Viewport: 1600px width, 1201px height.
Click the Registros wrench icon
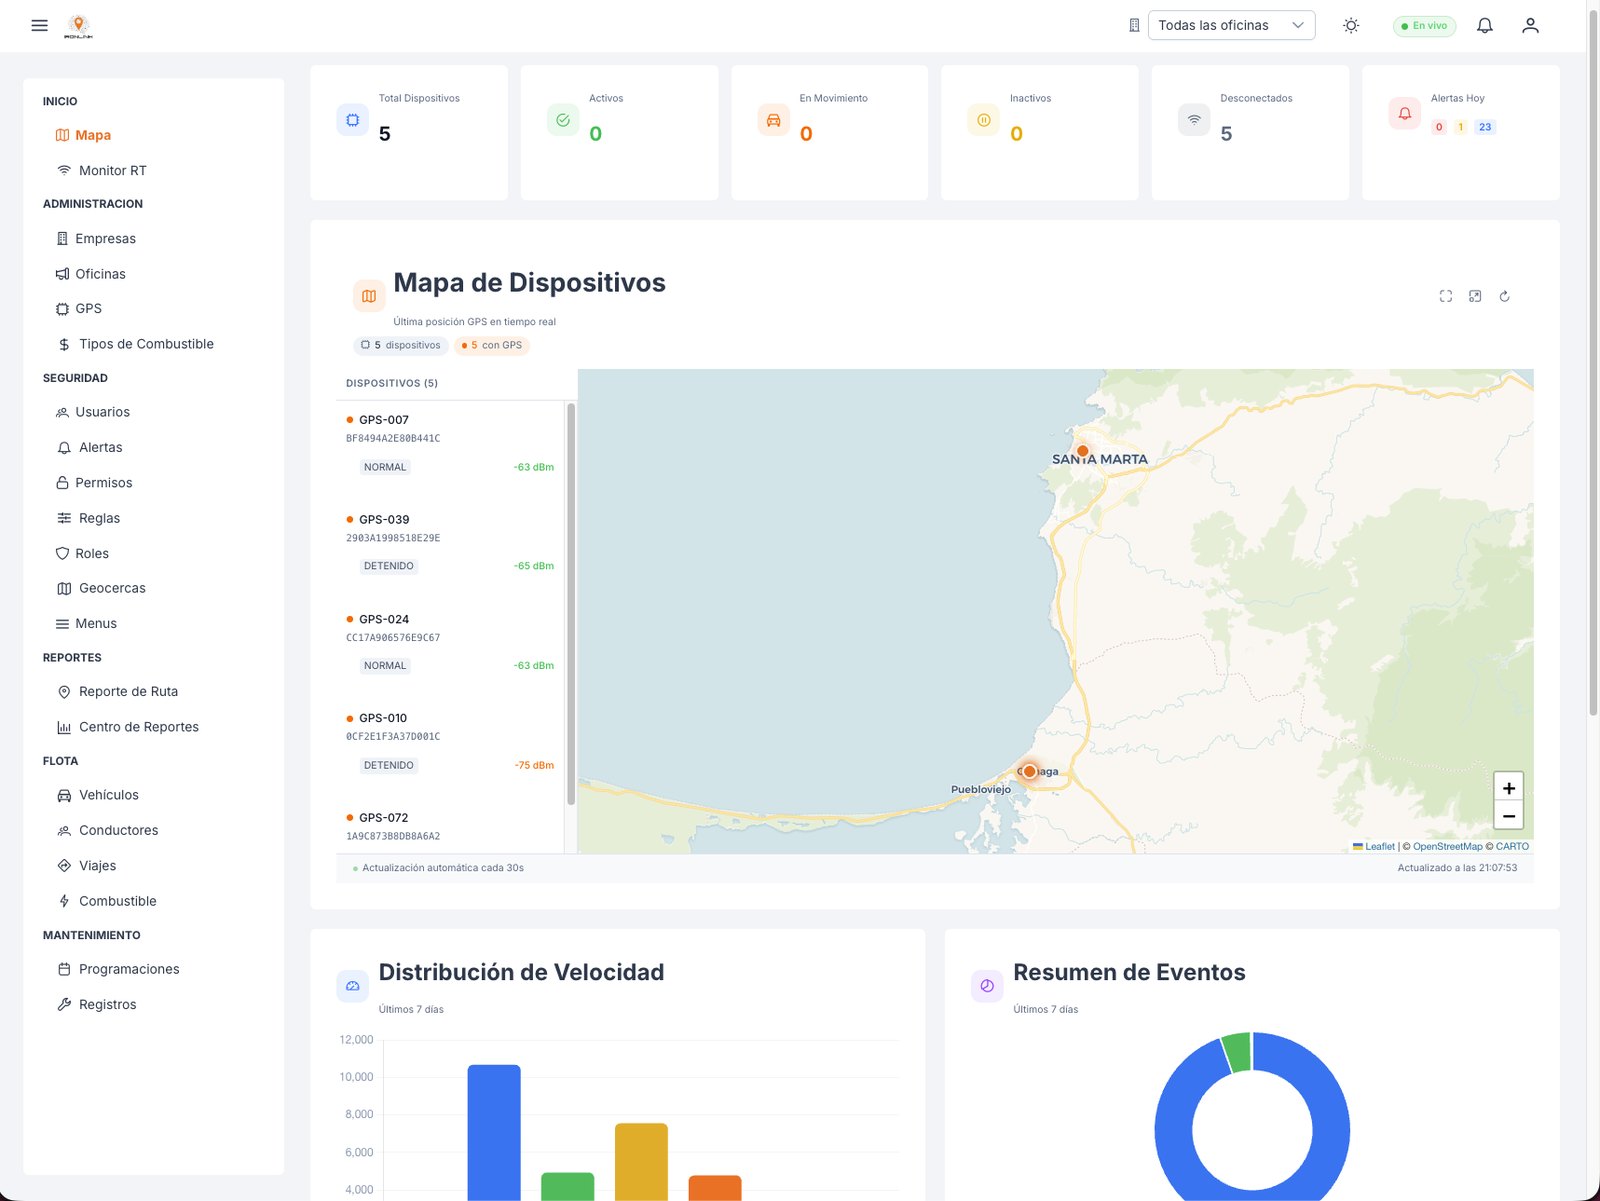pyautogui.click(x=64, y=1005)
